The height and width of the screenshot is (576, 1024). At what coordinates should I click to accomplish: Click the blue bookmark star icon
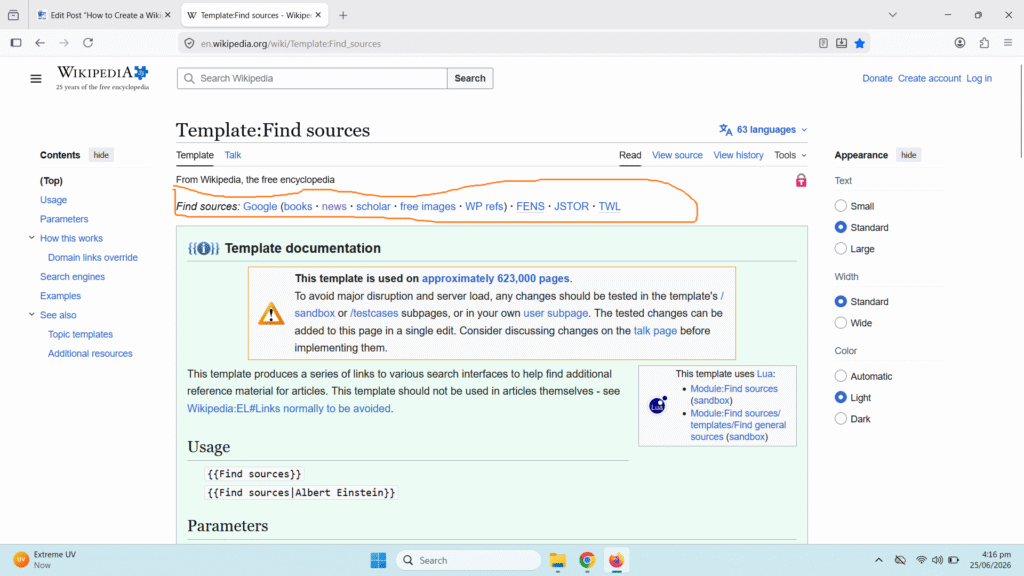[x=859, y=43]
